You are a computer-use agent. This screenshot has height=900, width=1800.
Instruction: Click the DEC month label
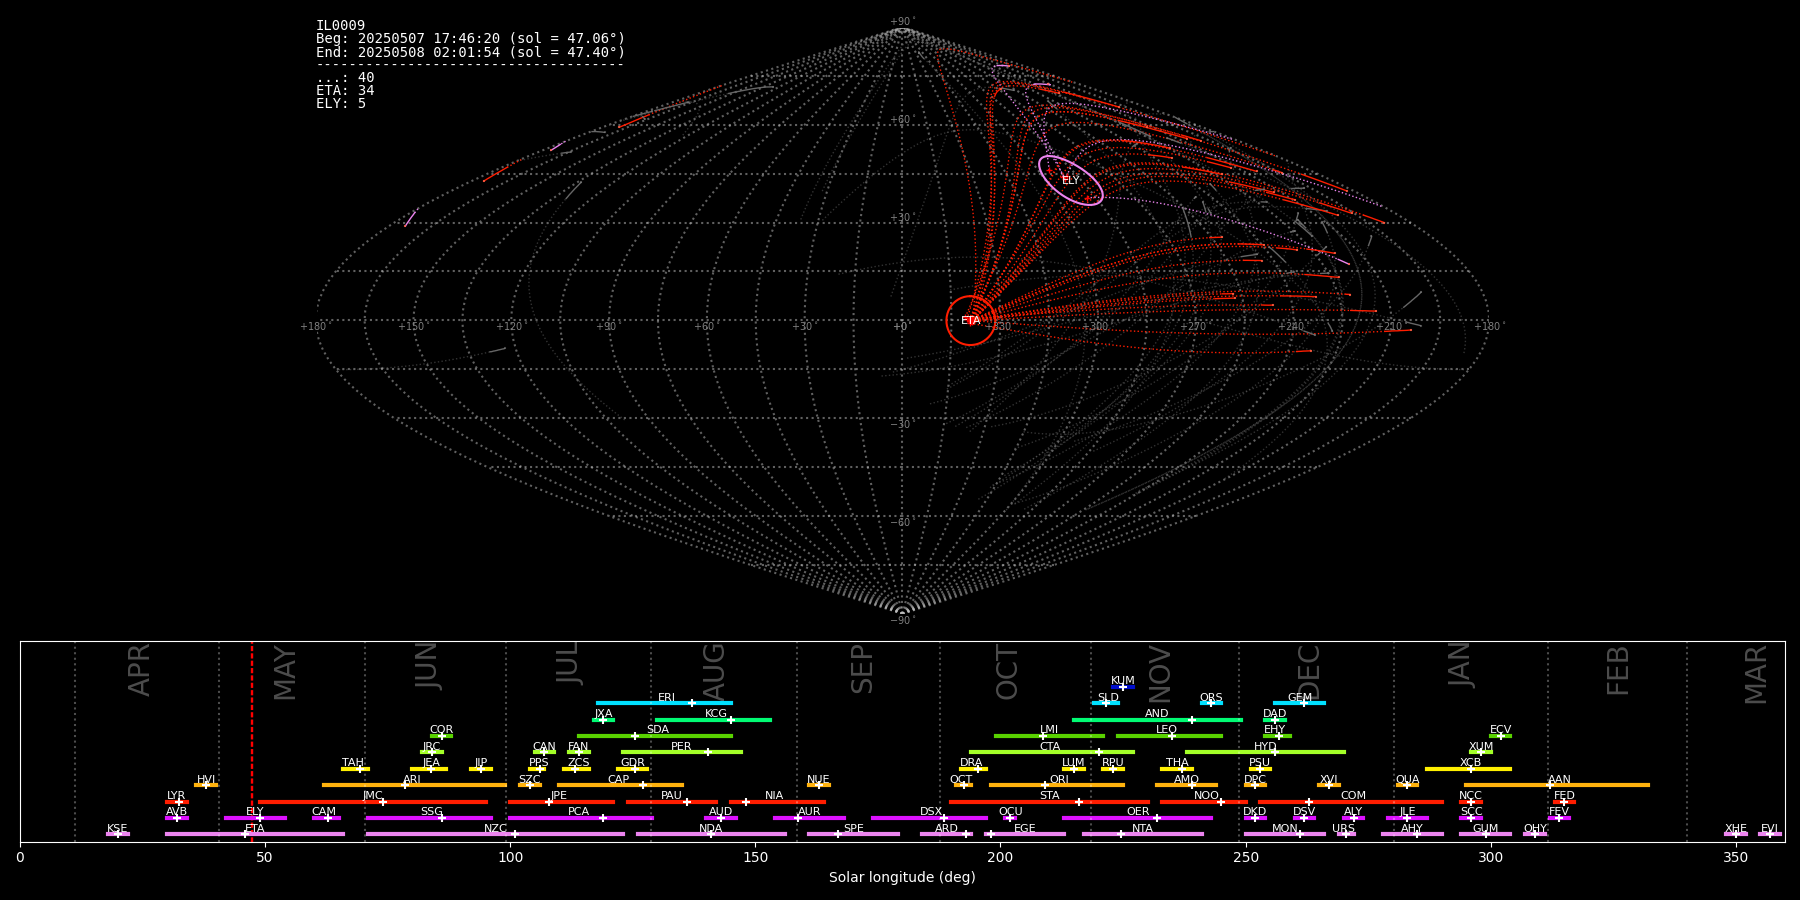(x=1309, y=672)
